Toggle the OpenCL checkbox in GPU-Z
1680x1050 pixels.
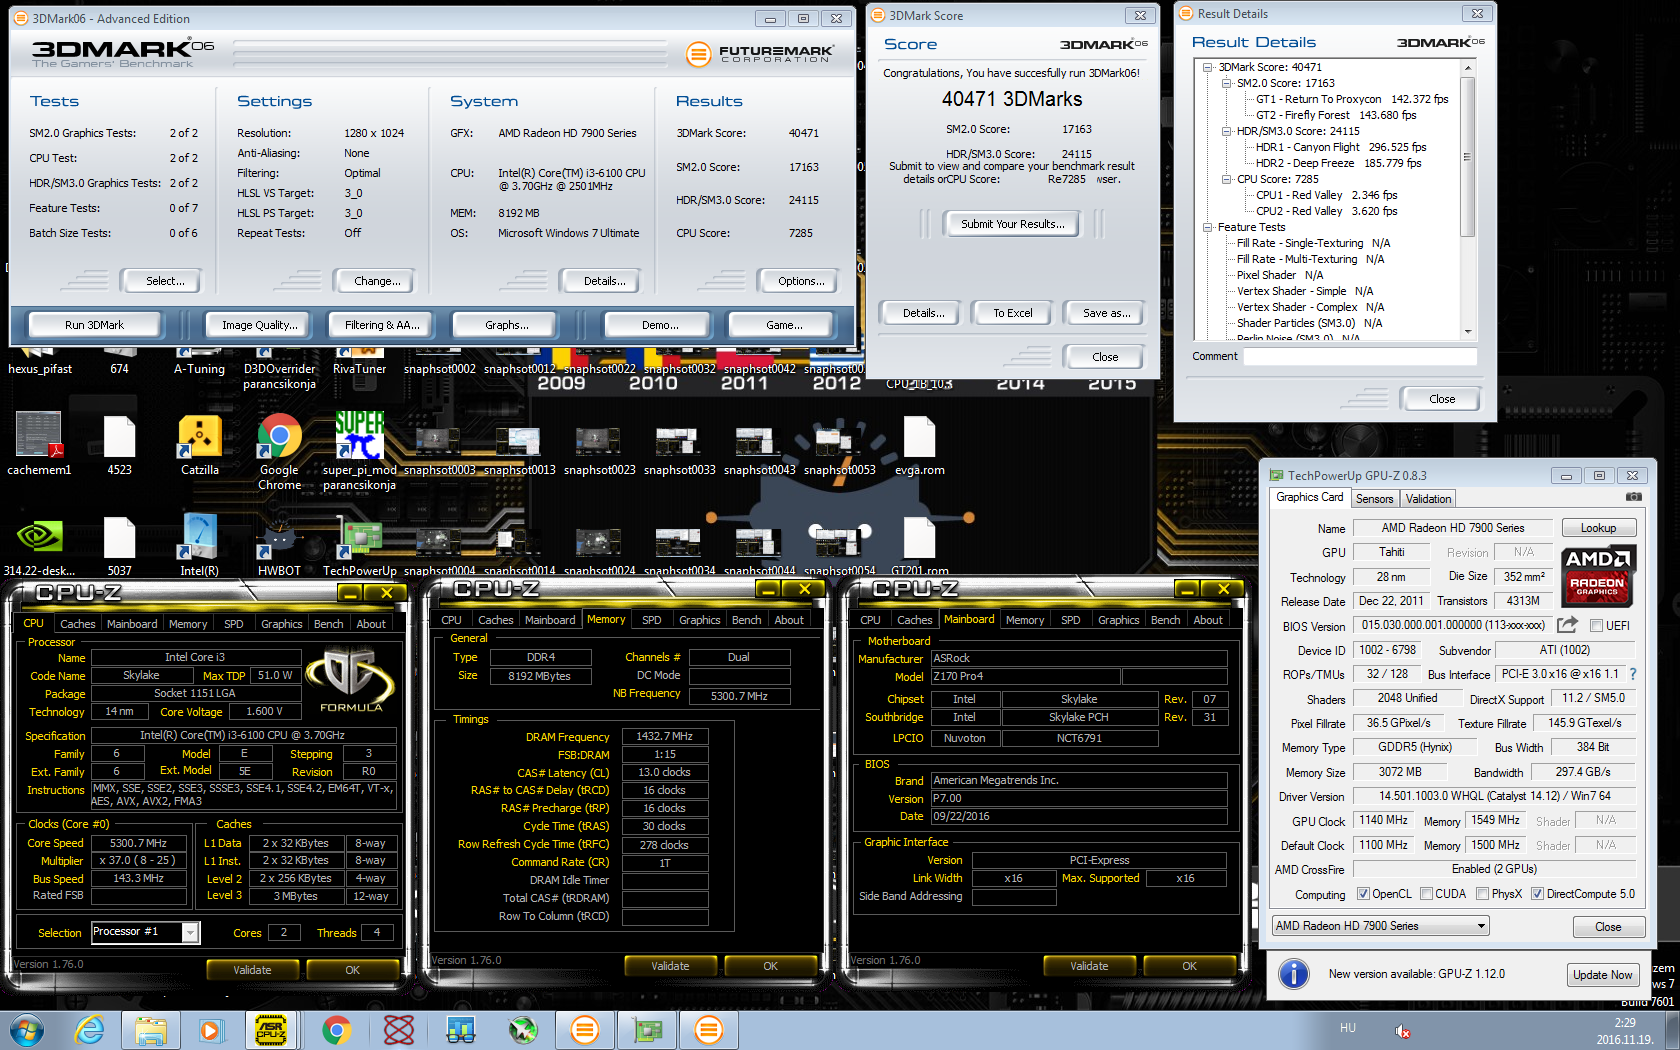tap(1362, 894)
